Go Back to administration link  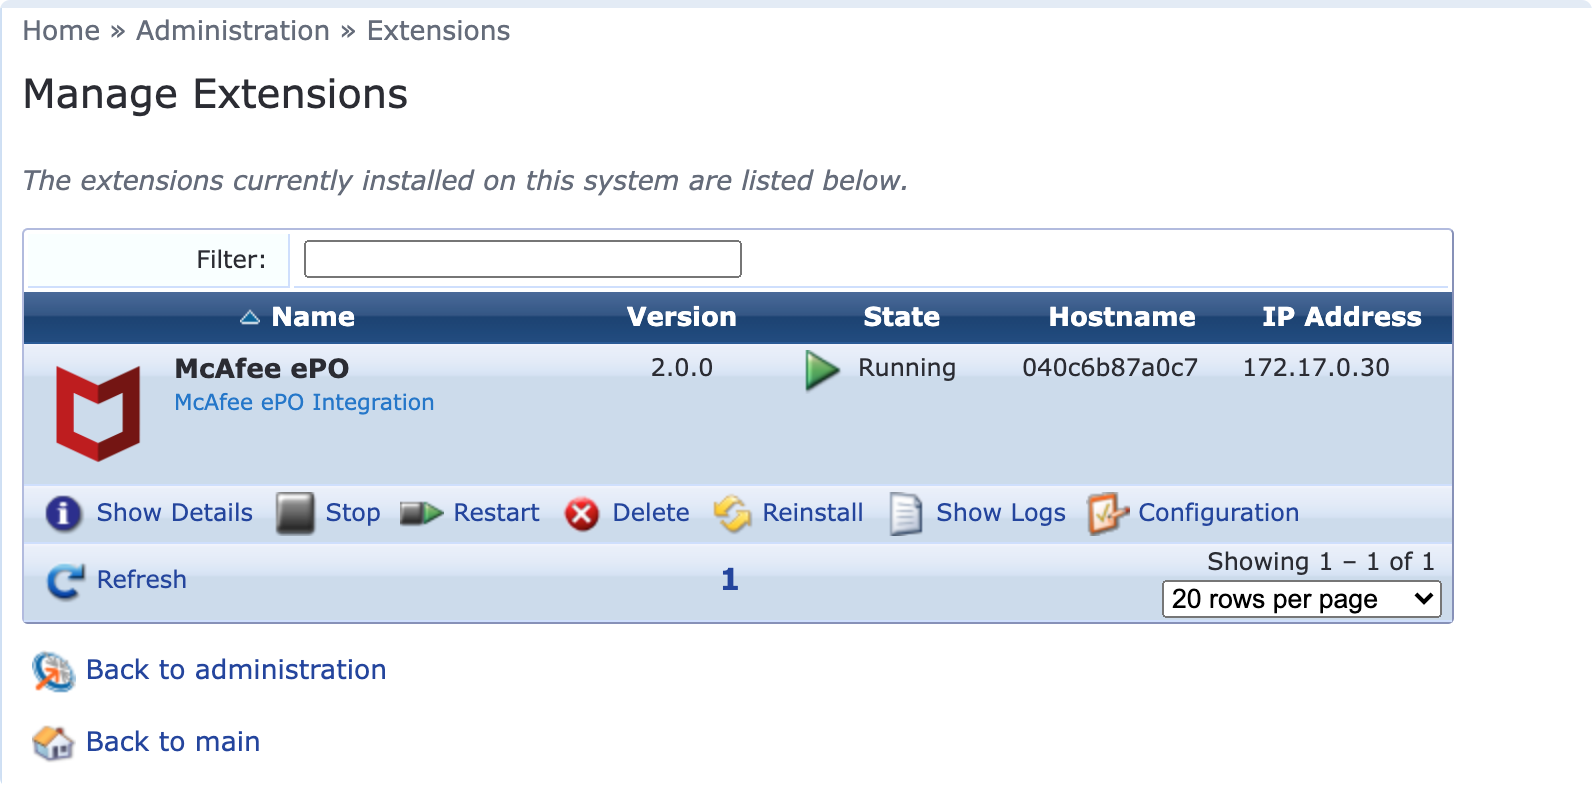tap(236, 670)
